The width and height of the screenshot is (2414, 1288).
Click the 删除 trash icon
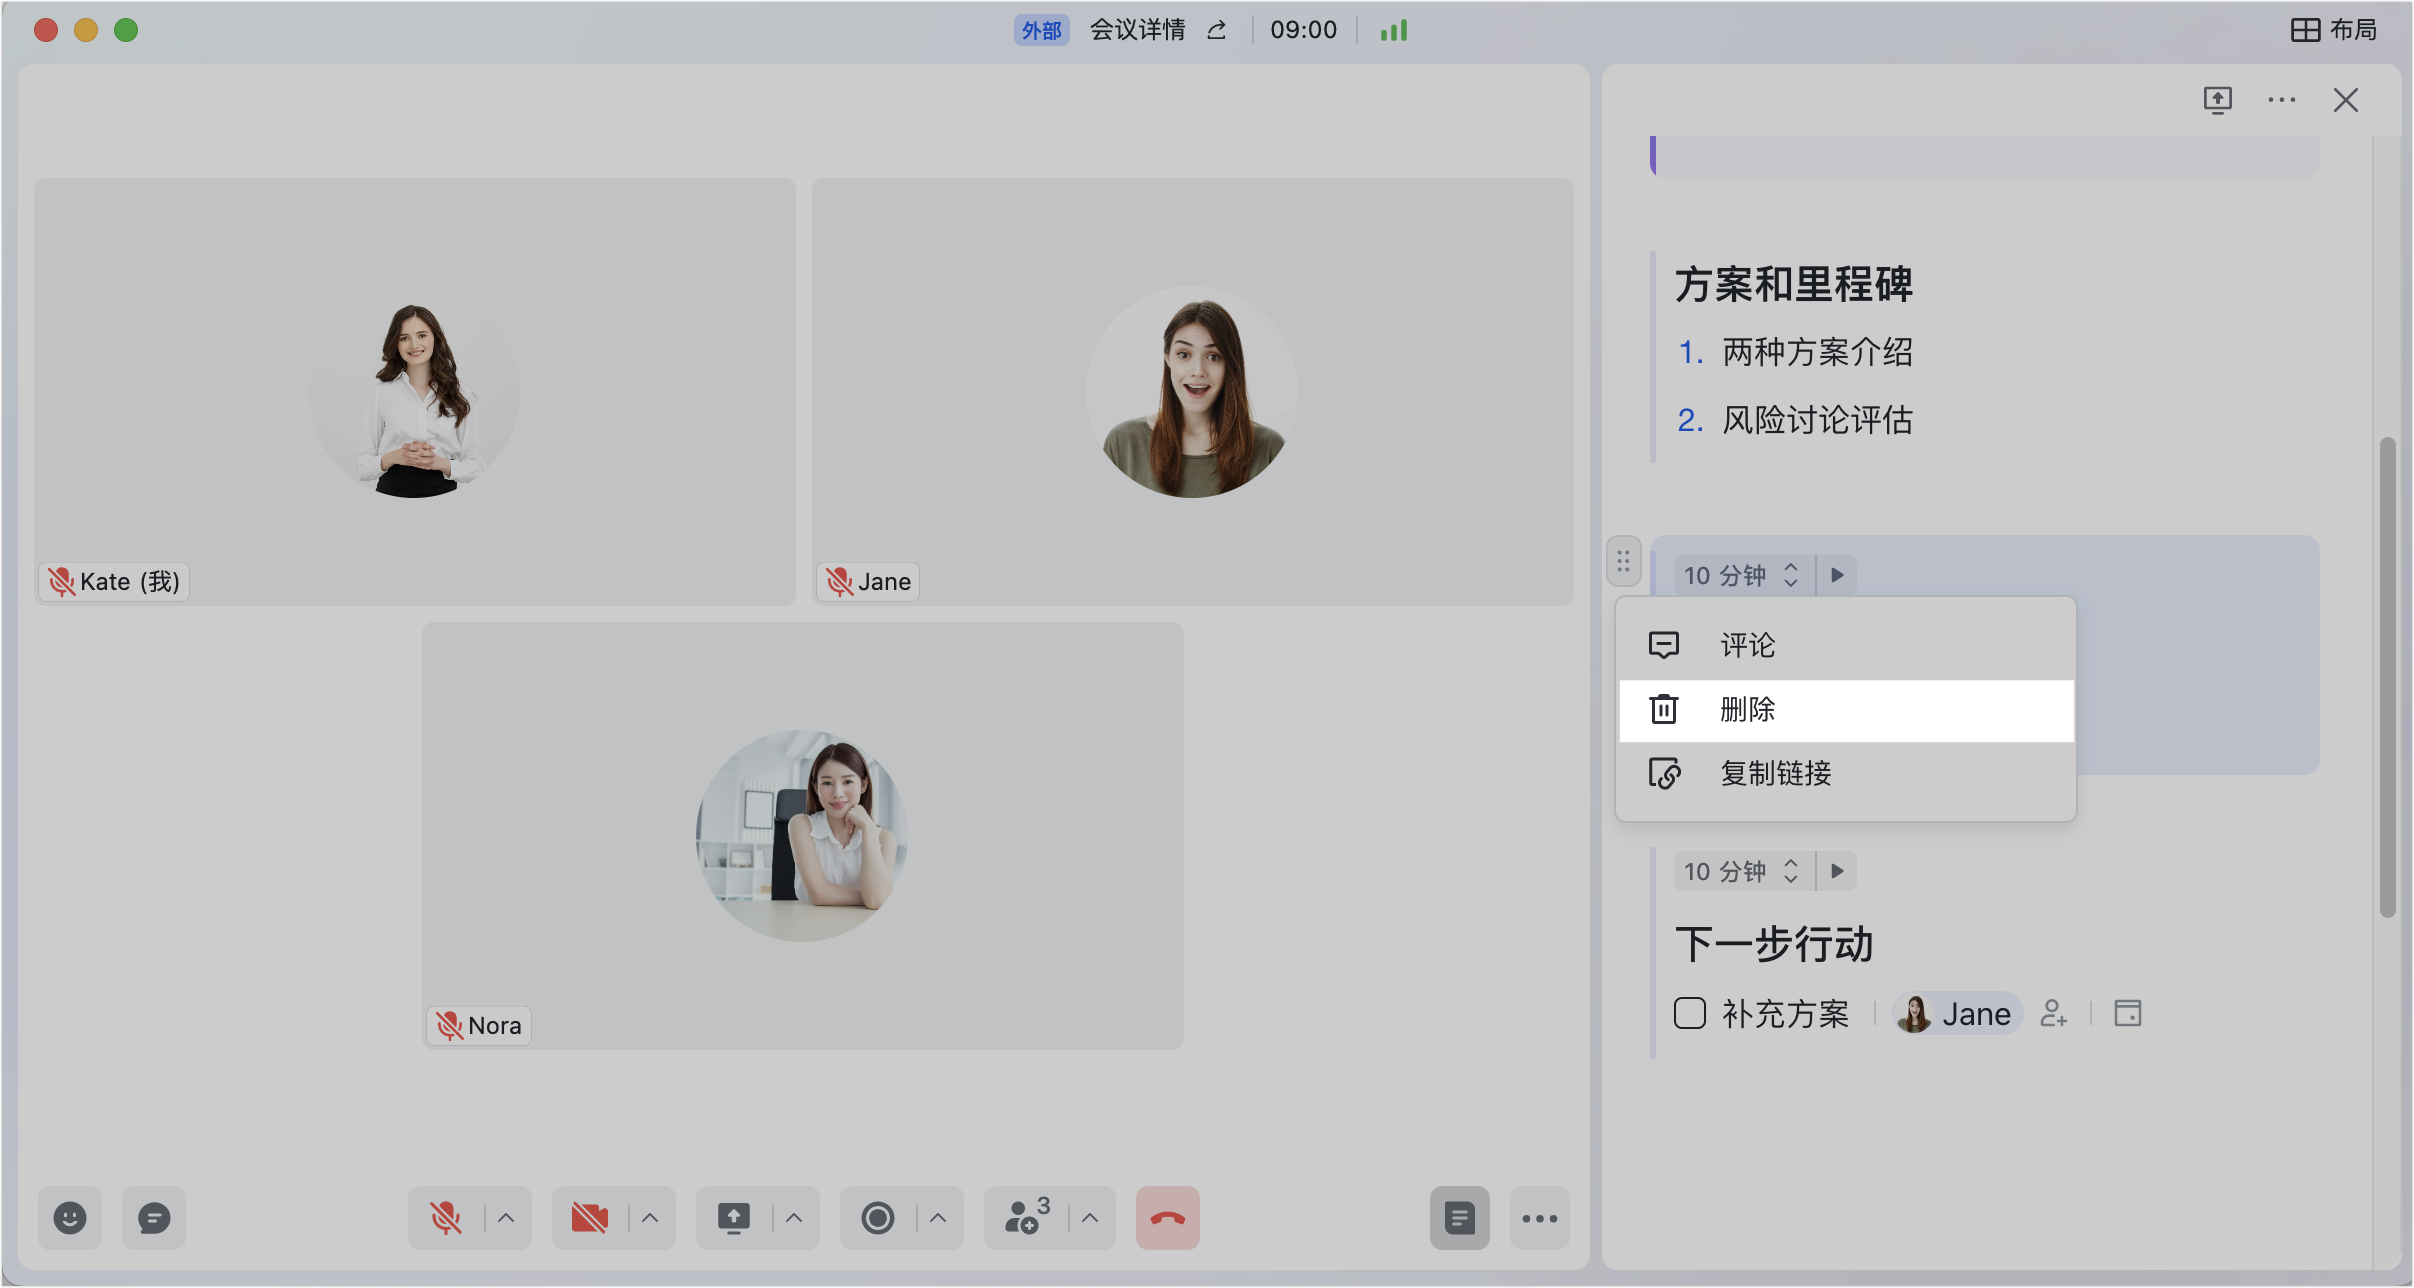(1664, 709)
